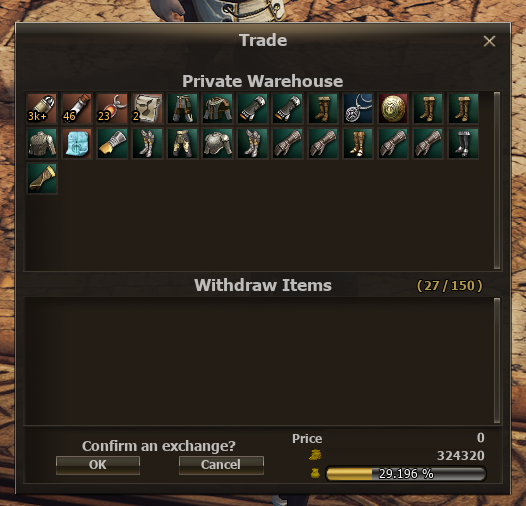
Task: Cancel the exchange confirmation
Action: pyautogui.click(x=221, y=465)
